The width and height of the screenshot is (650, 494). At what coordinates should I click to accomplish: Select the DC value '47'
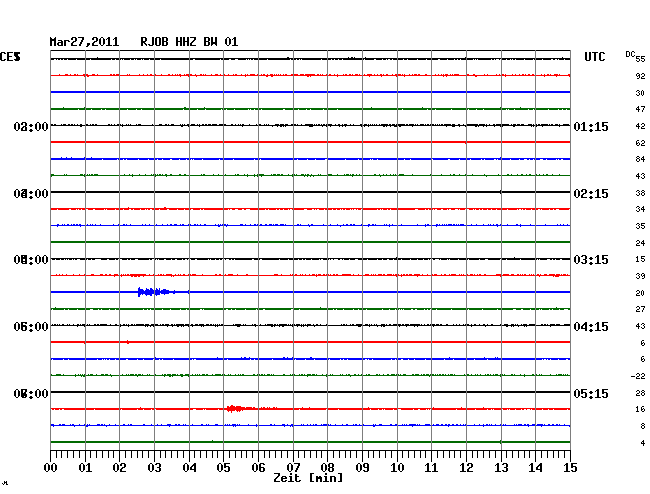(x=640, y=109)
